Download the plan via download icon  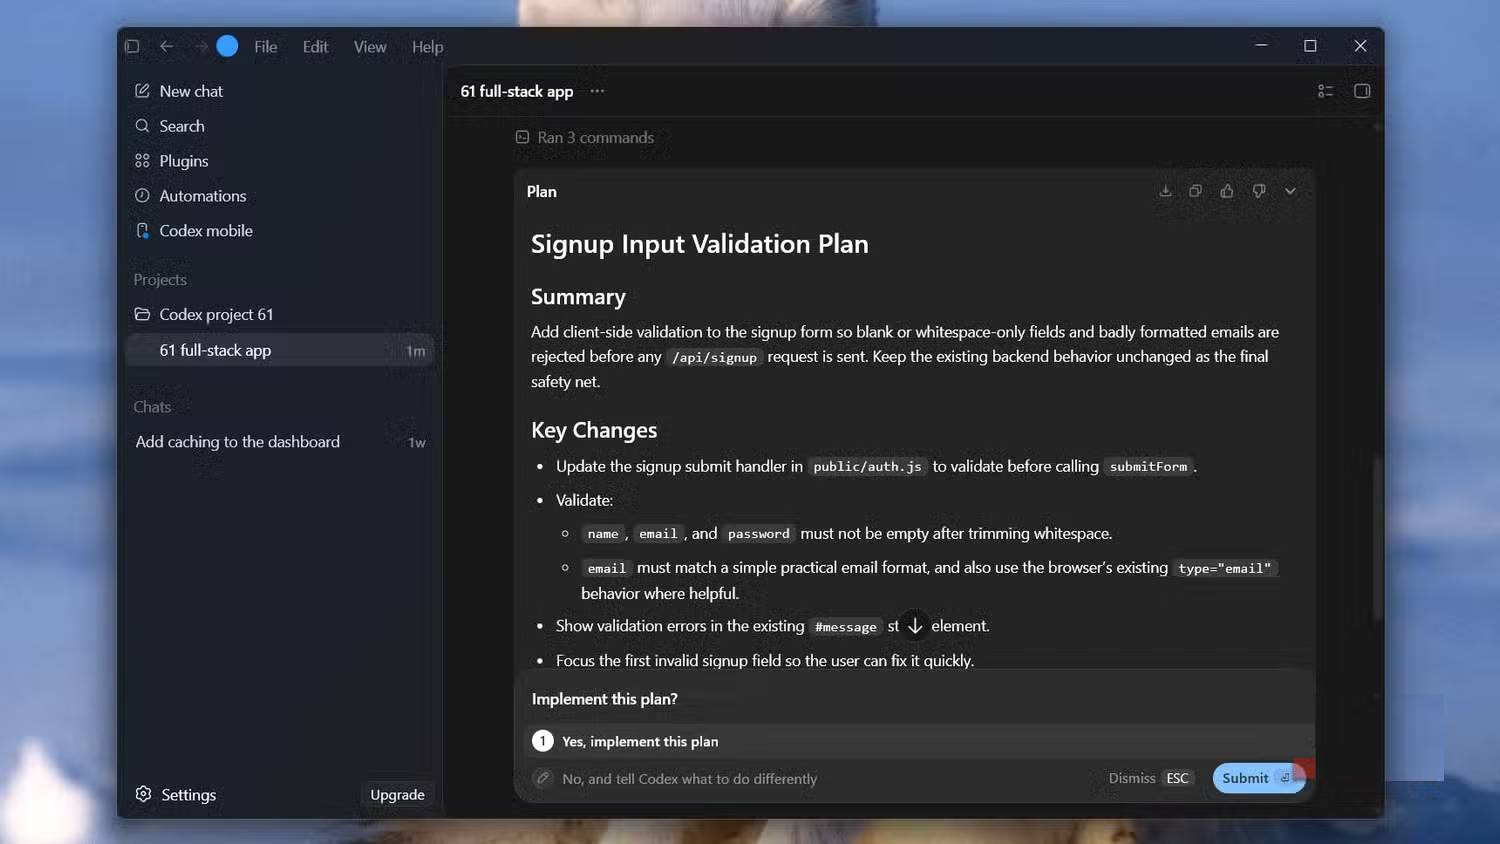[1165, 191]
